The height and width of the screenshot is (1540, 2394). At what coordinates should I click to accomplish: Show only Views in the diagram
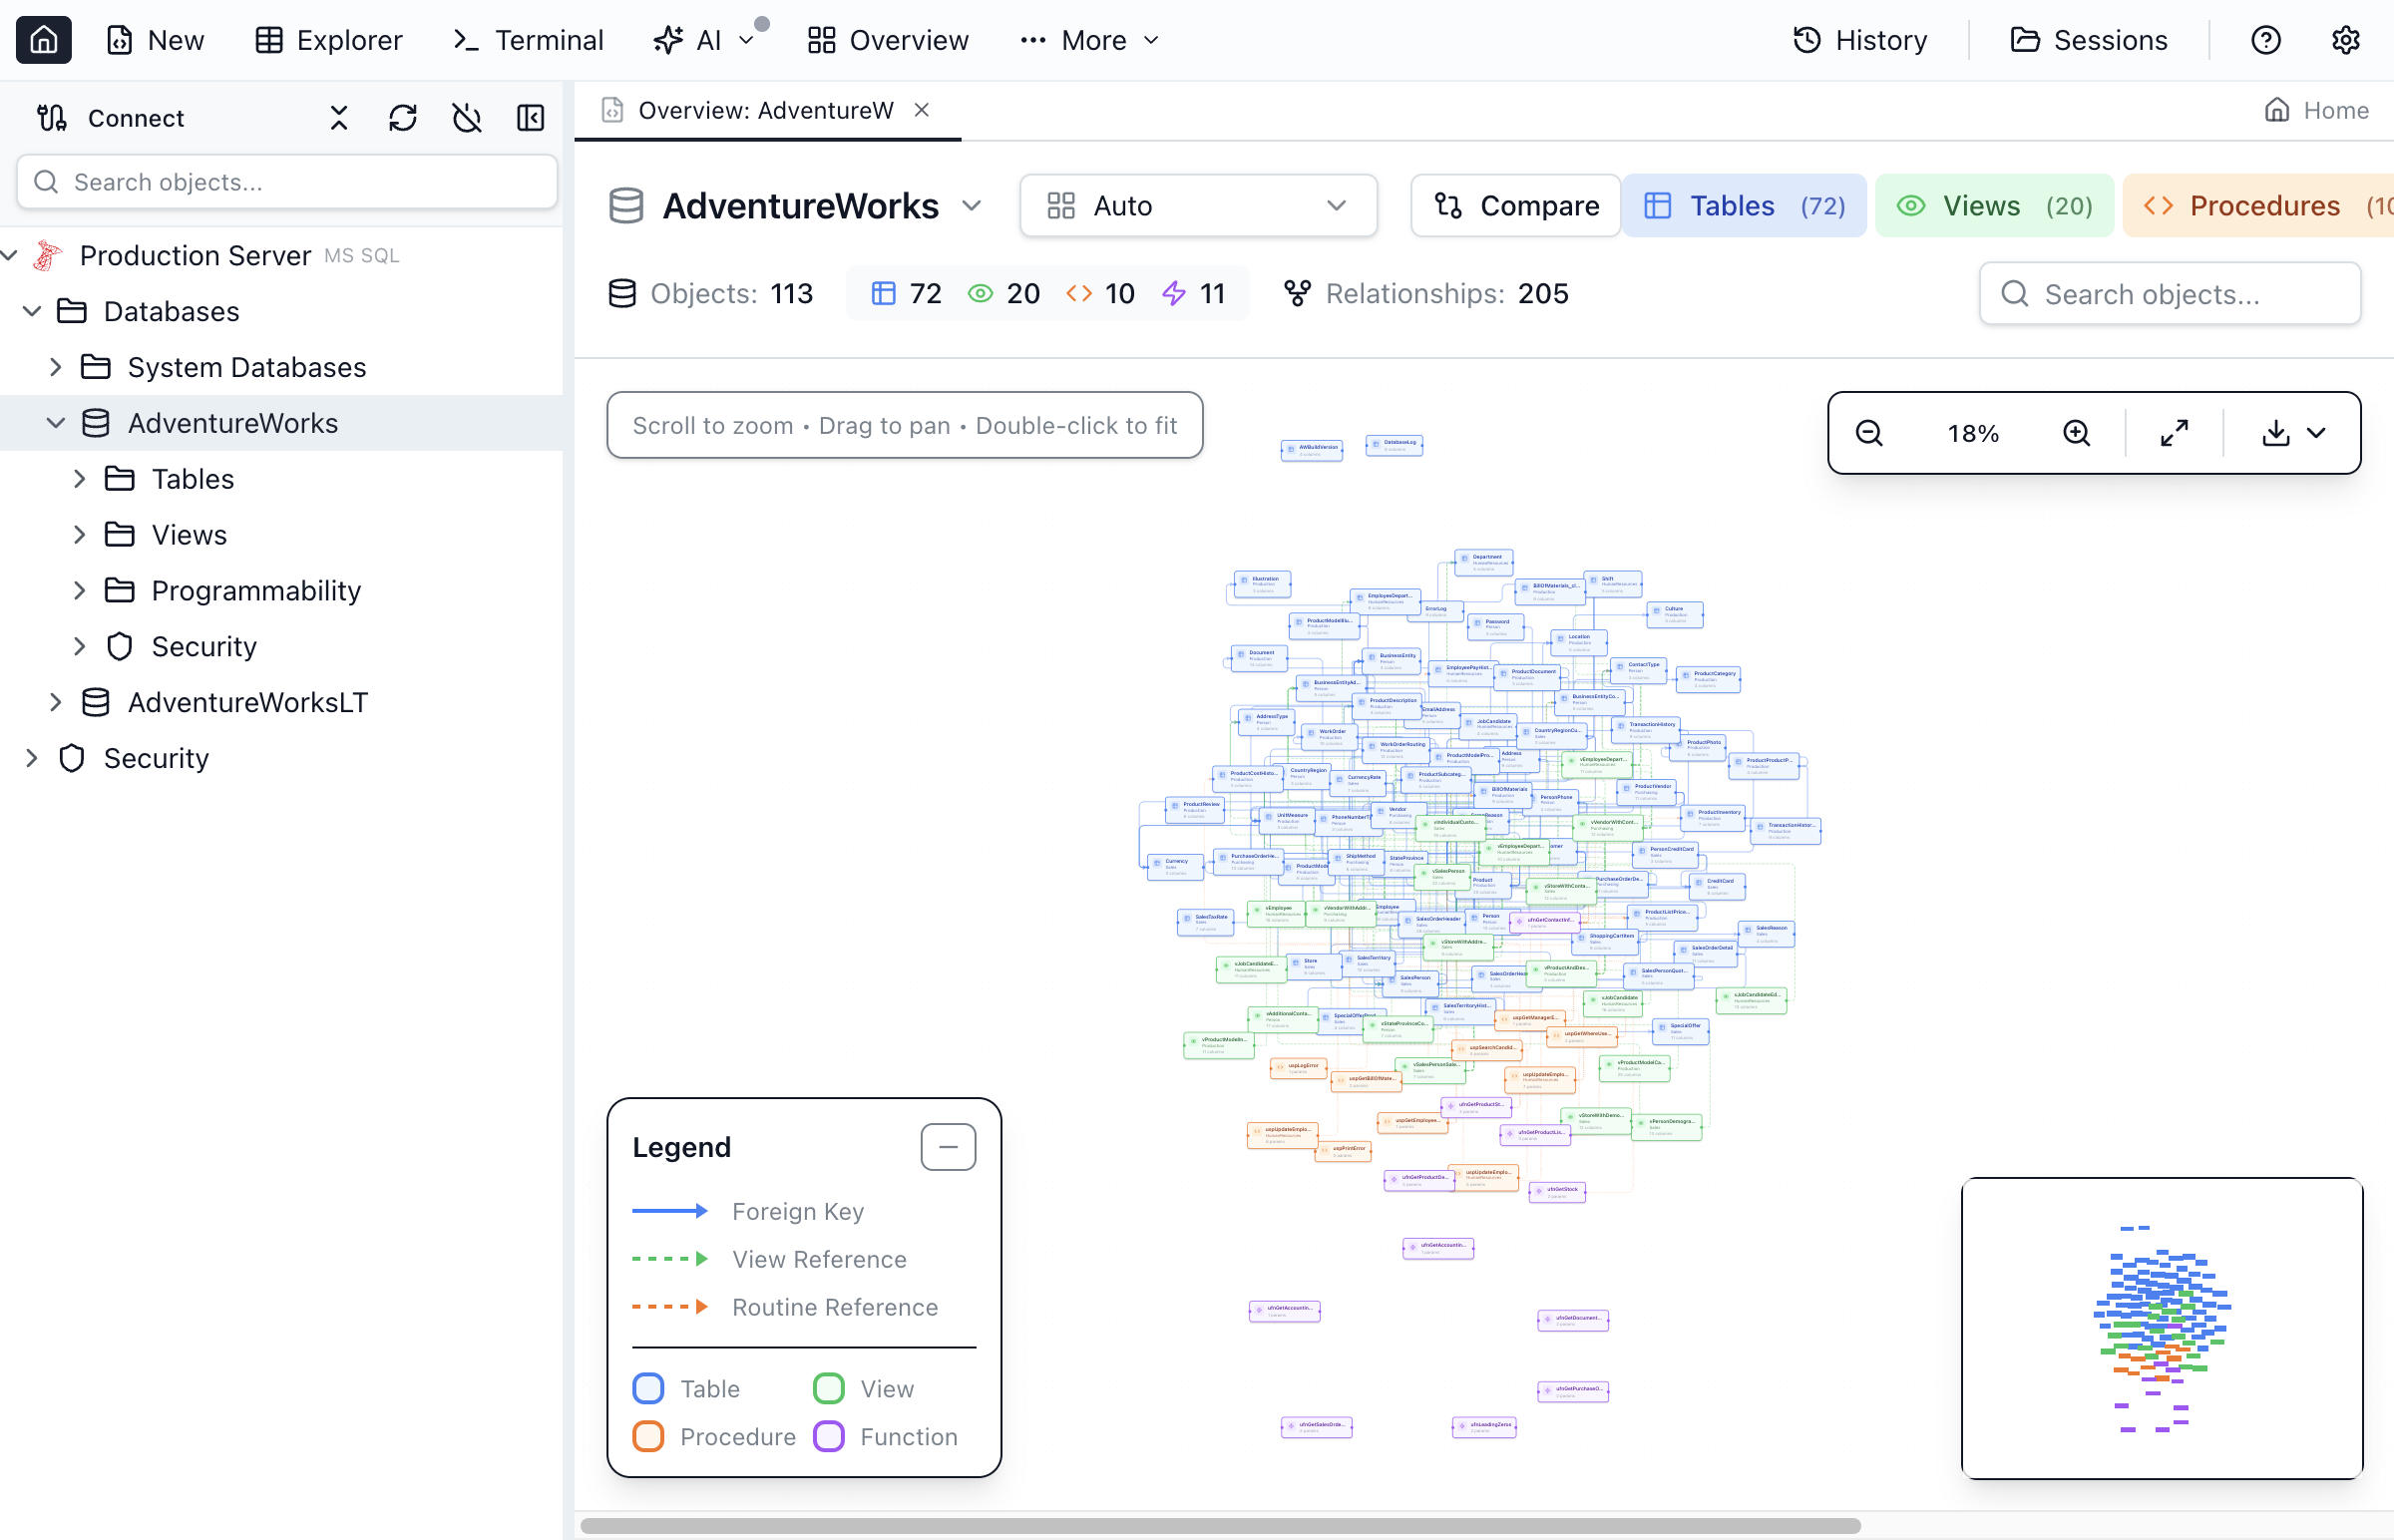(x=1992, y=205)
